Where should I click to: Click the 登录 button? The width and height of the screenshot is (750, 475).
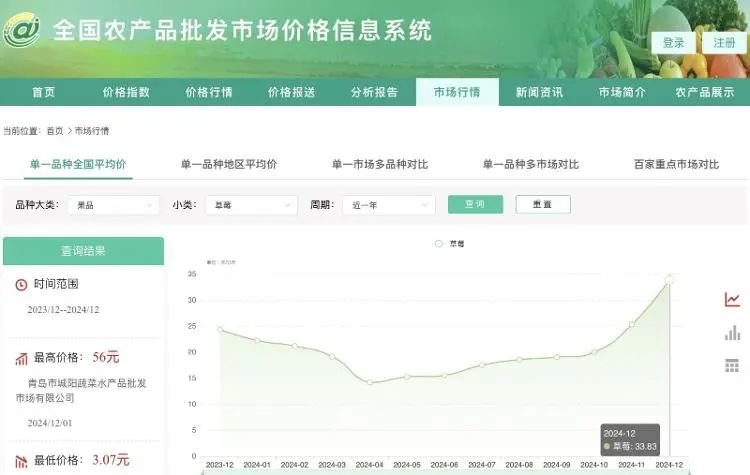click(x=673, y=43)
